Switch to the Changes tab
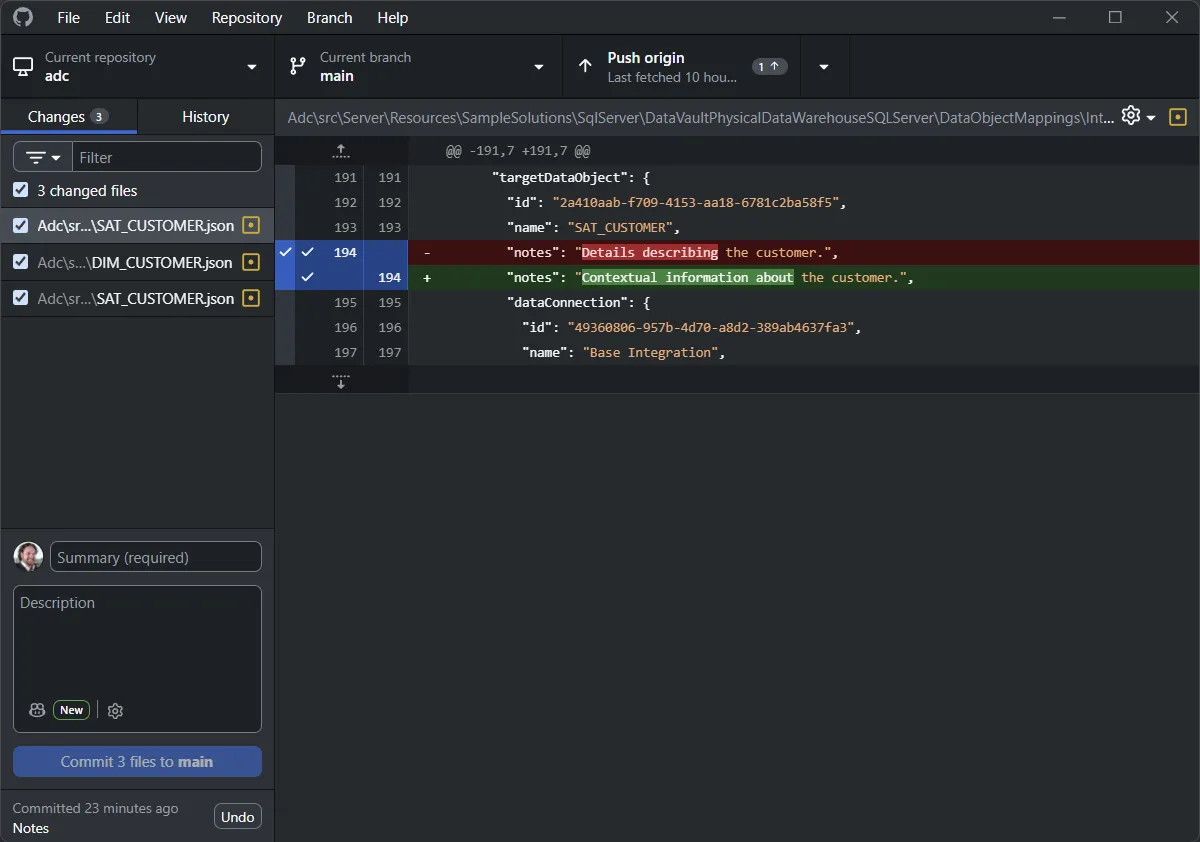Viewport: 1200px width, 842px height. tap(68, 117)
